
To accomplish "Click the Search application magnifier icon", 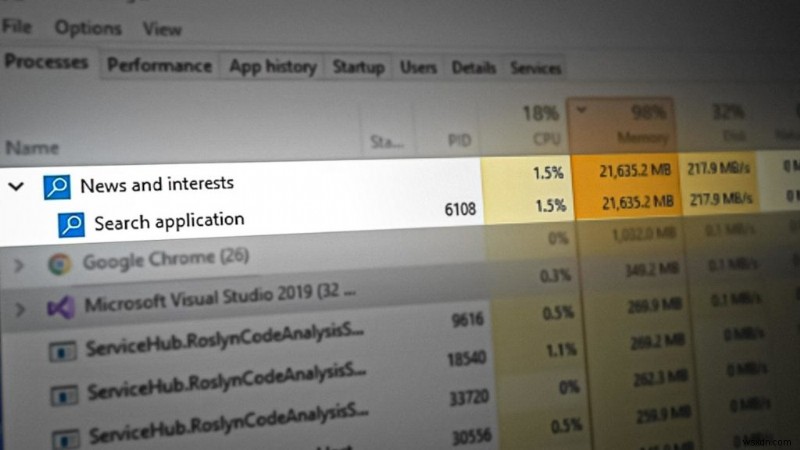I will point(71,224).
